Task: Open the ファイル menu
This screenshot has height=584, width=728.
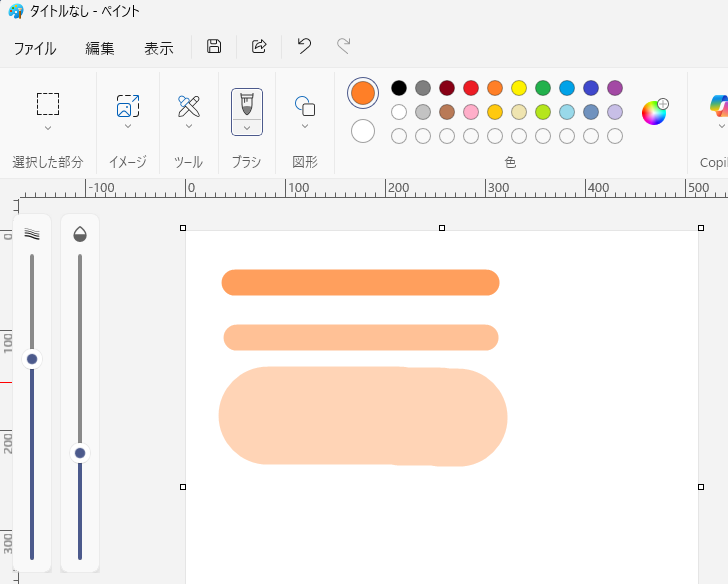Action: pyautogui.click(x=35, y=48)
